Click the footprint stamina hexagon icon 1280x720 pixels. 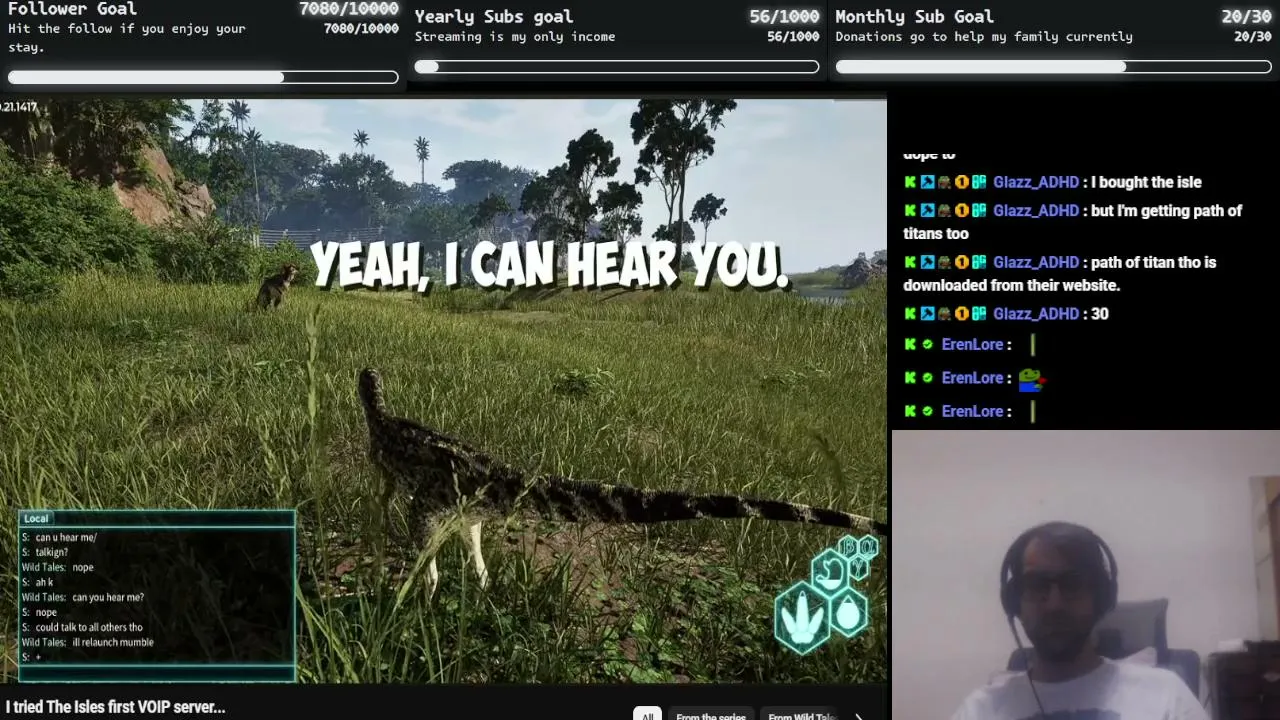[x=802, y=620]
